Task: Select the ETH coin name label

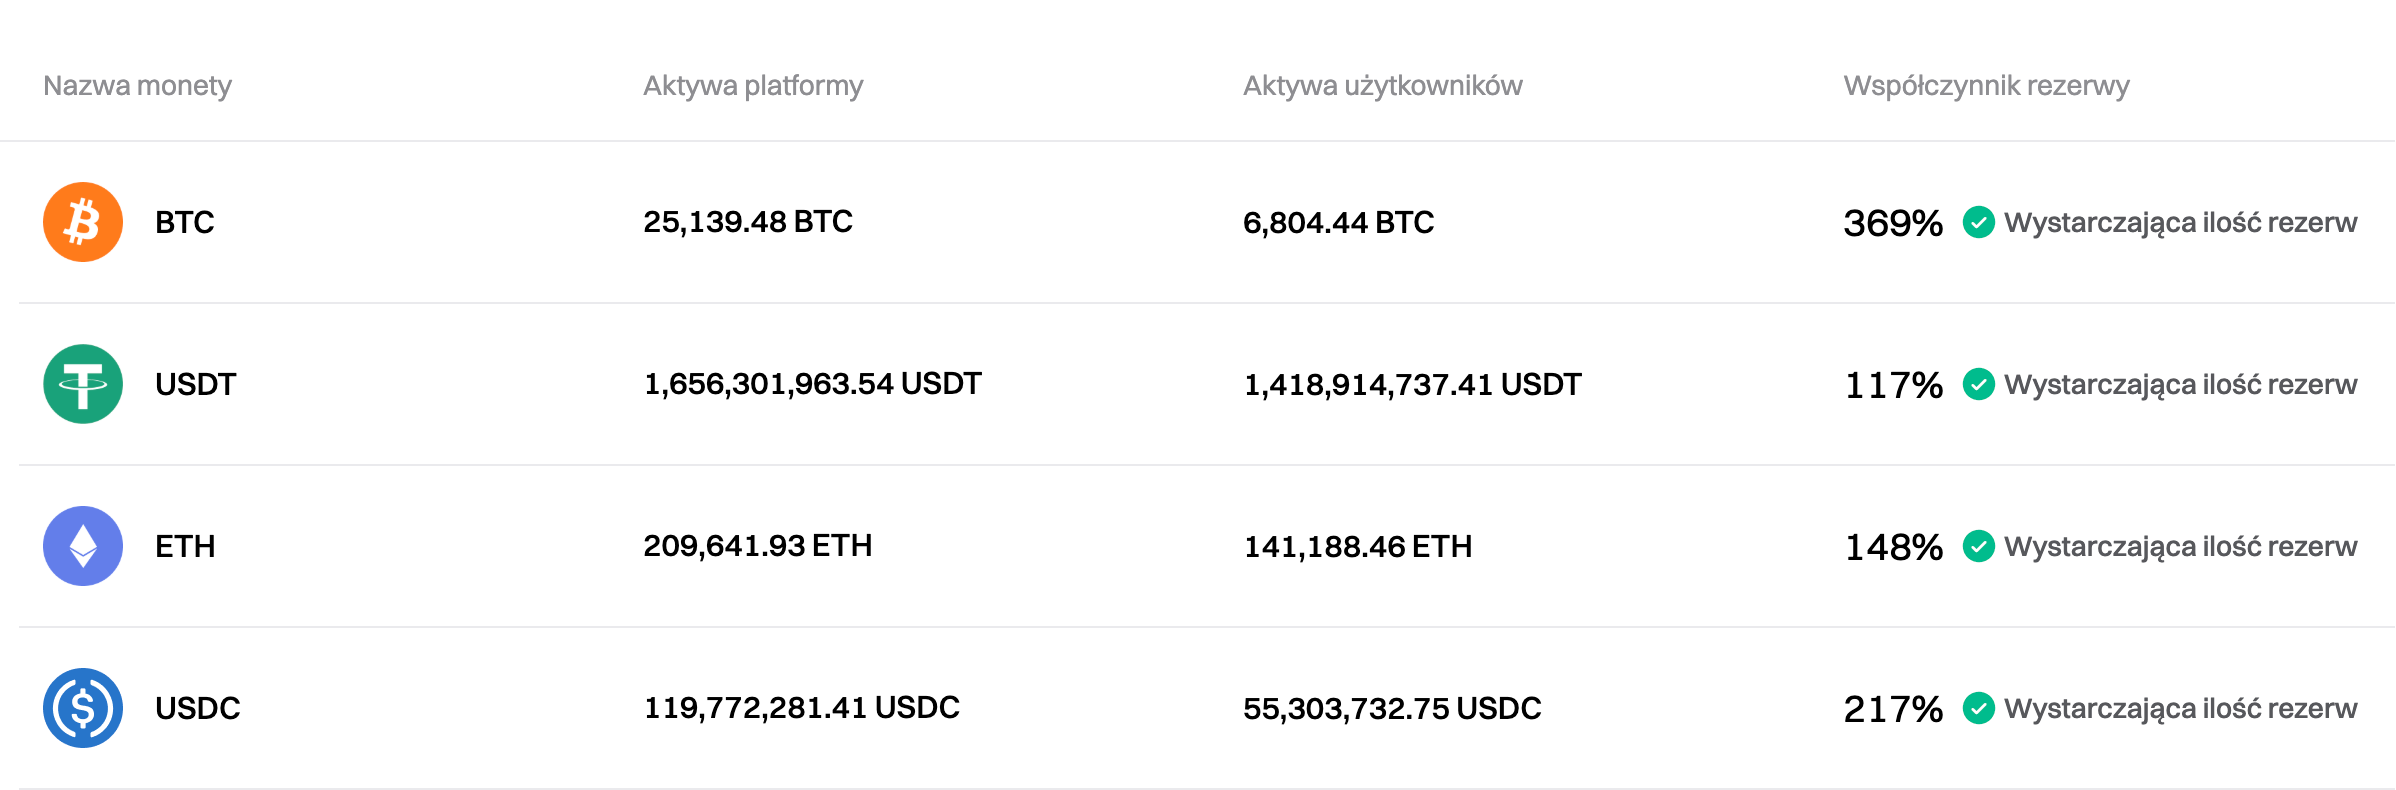Action: (x=185, y=546)
